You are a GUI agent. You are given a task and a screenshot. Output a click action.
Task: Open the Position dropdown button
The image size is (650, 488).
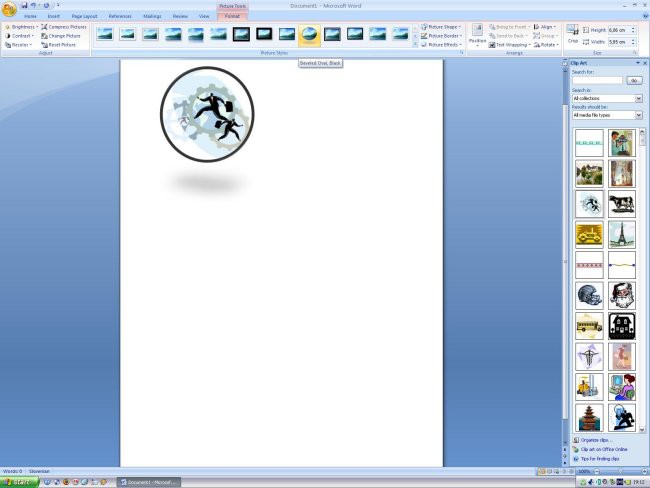pyautogui.click(x=477, y=35)
